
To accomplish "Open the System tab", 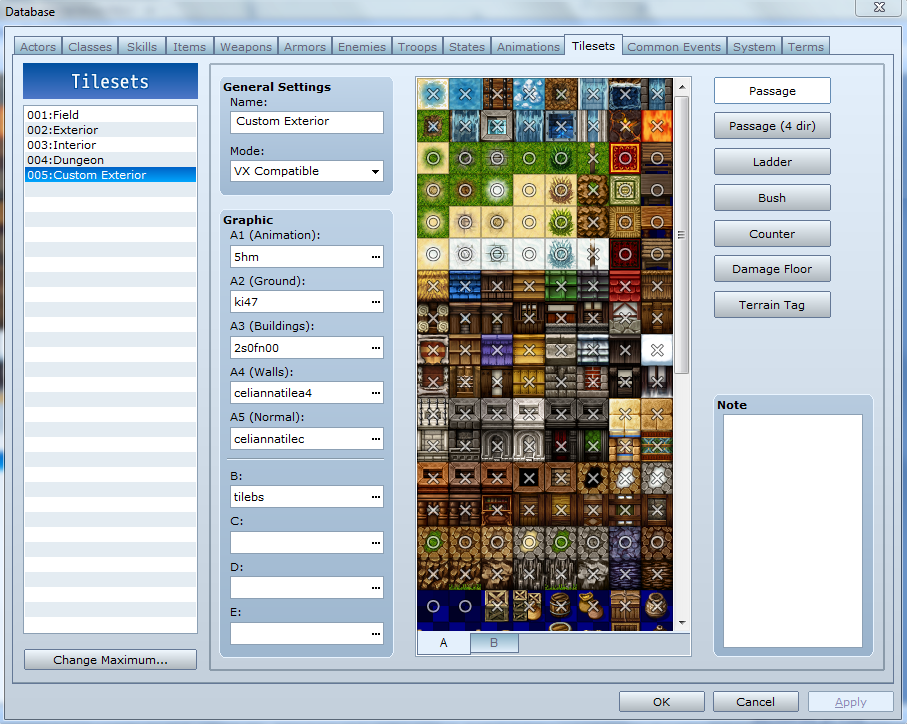I will (754, 47).
